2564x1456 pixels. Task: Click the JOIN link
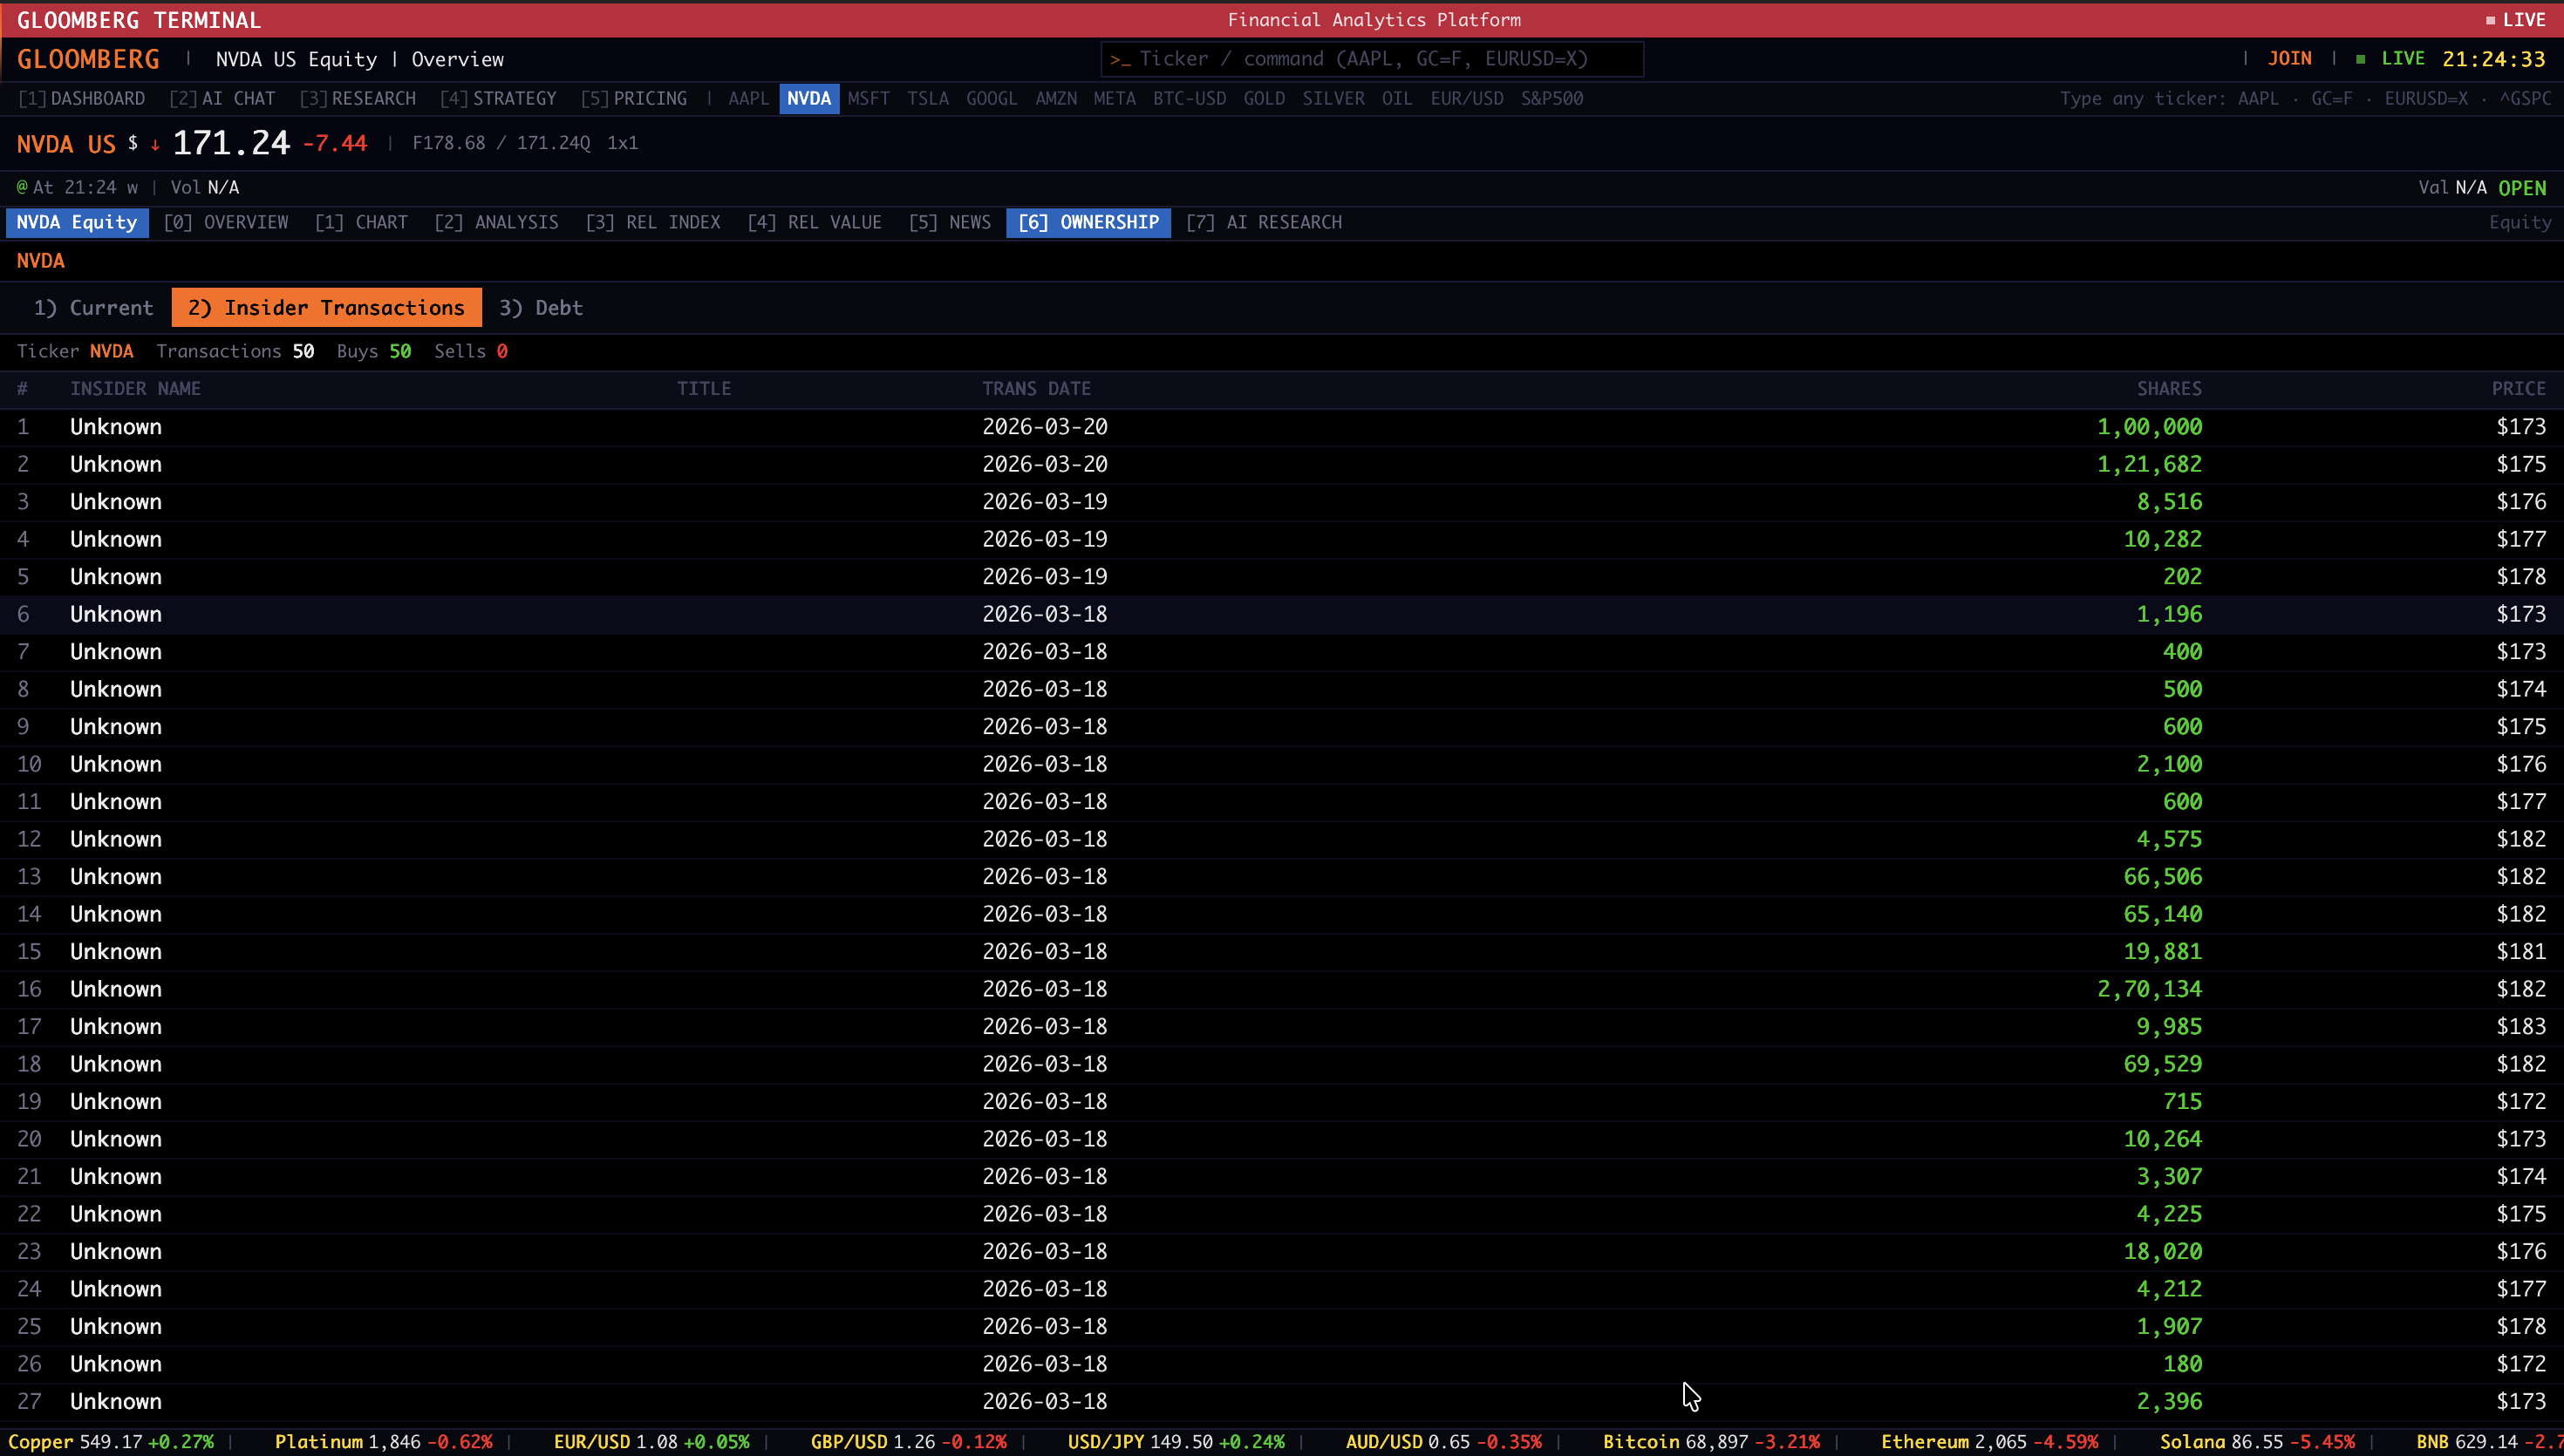pyautogui.click(x=2289, y=59)
